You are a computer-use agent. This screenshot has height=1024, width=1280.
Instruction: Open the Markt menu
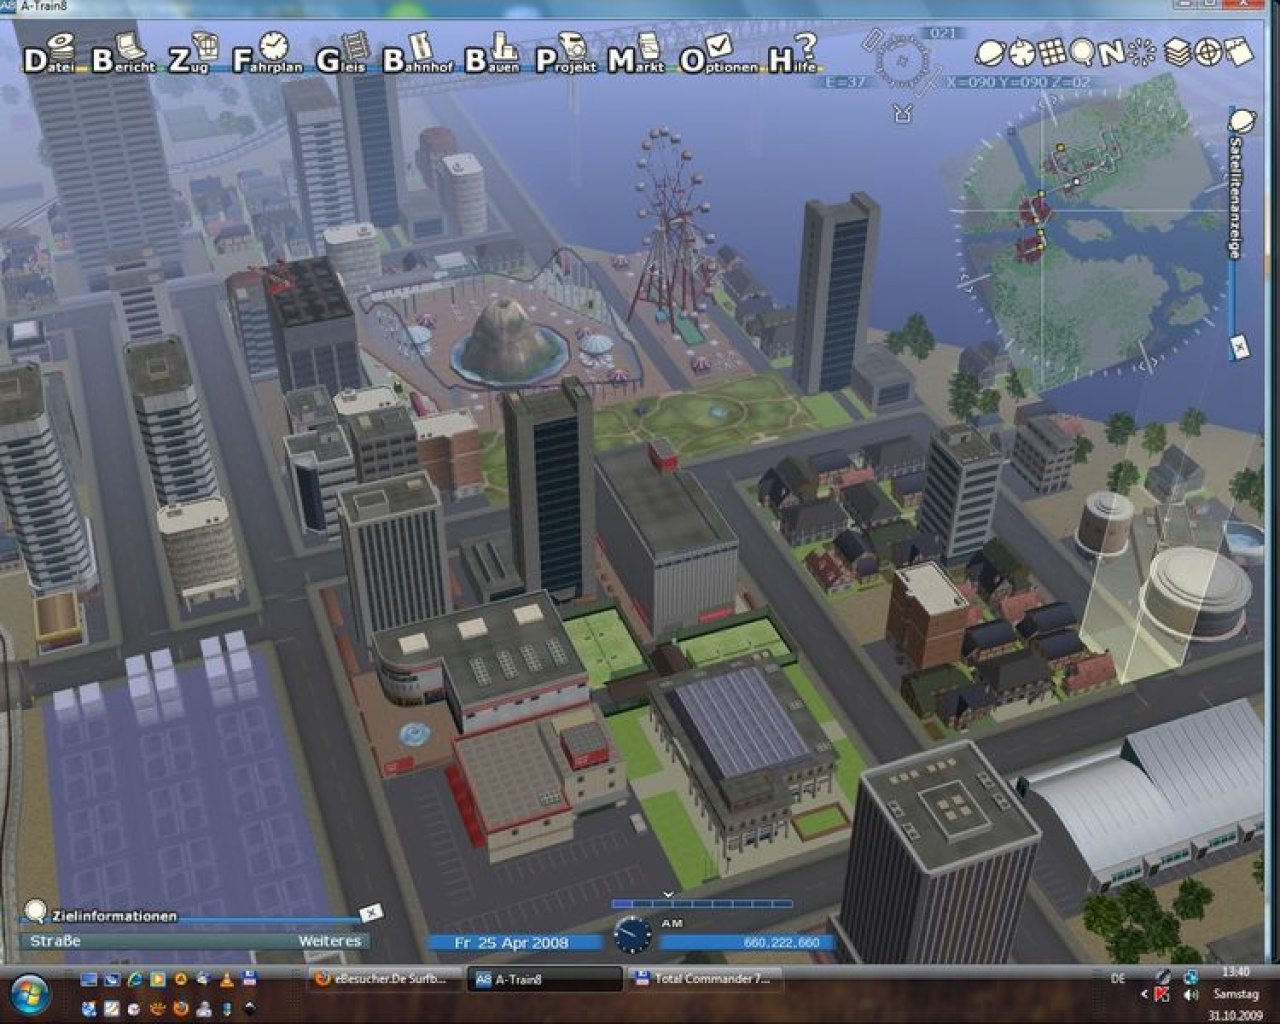pyautogui.click(x=636, y=55)
